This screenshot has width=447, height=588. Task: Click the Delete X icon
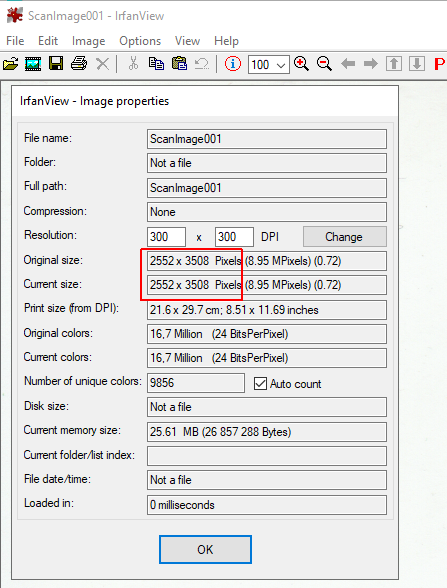click(102, 64)
